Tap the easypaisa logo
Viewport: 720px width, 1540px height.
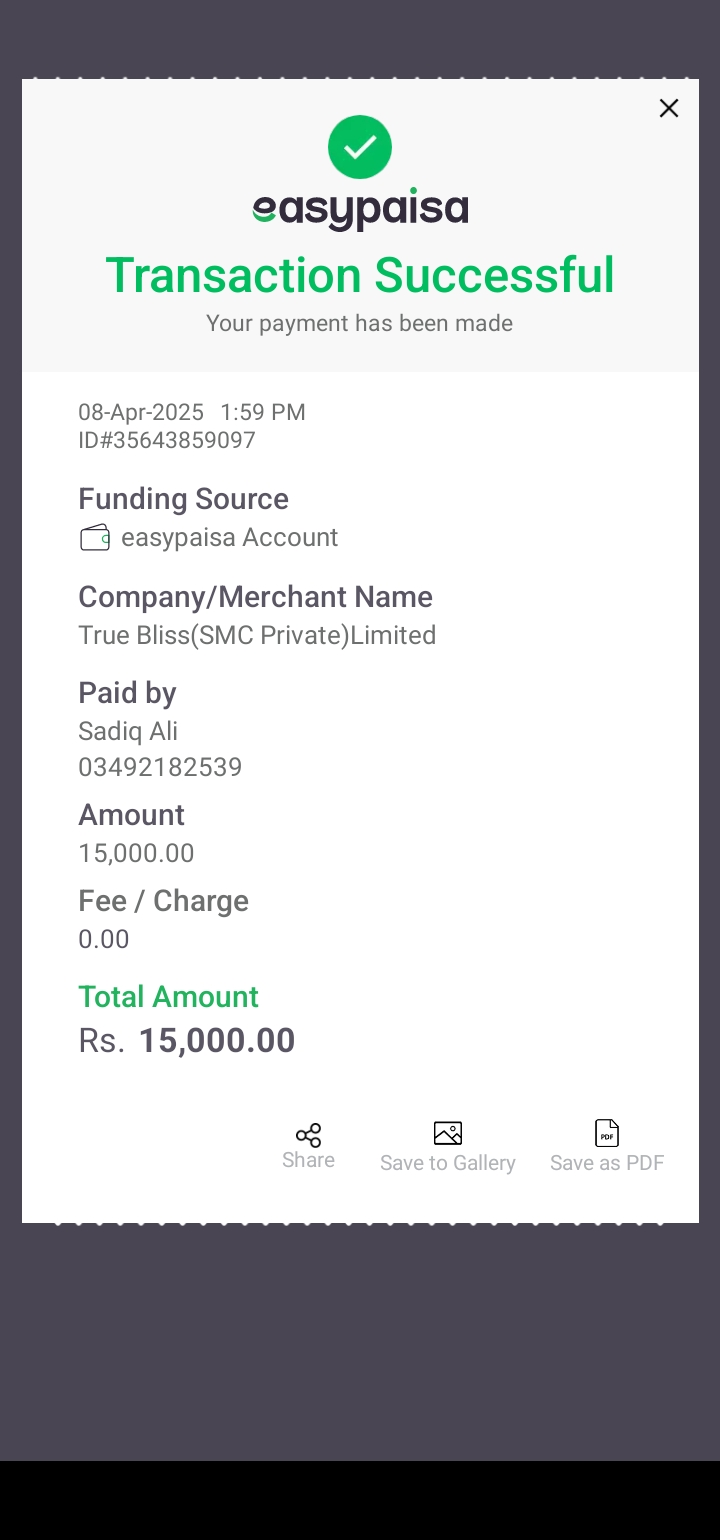point(360,209)
